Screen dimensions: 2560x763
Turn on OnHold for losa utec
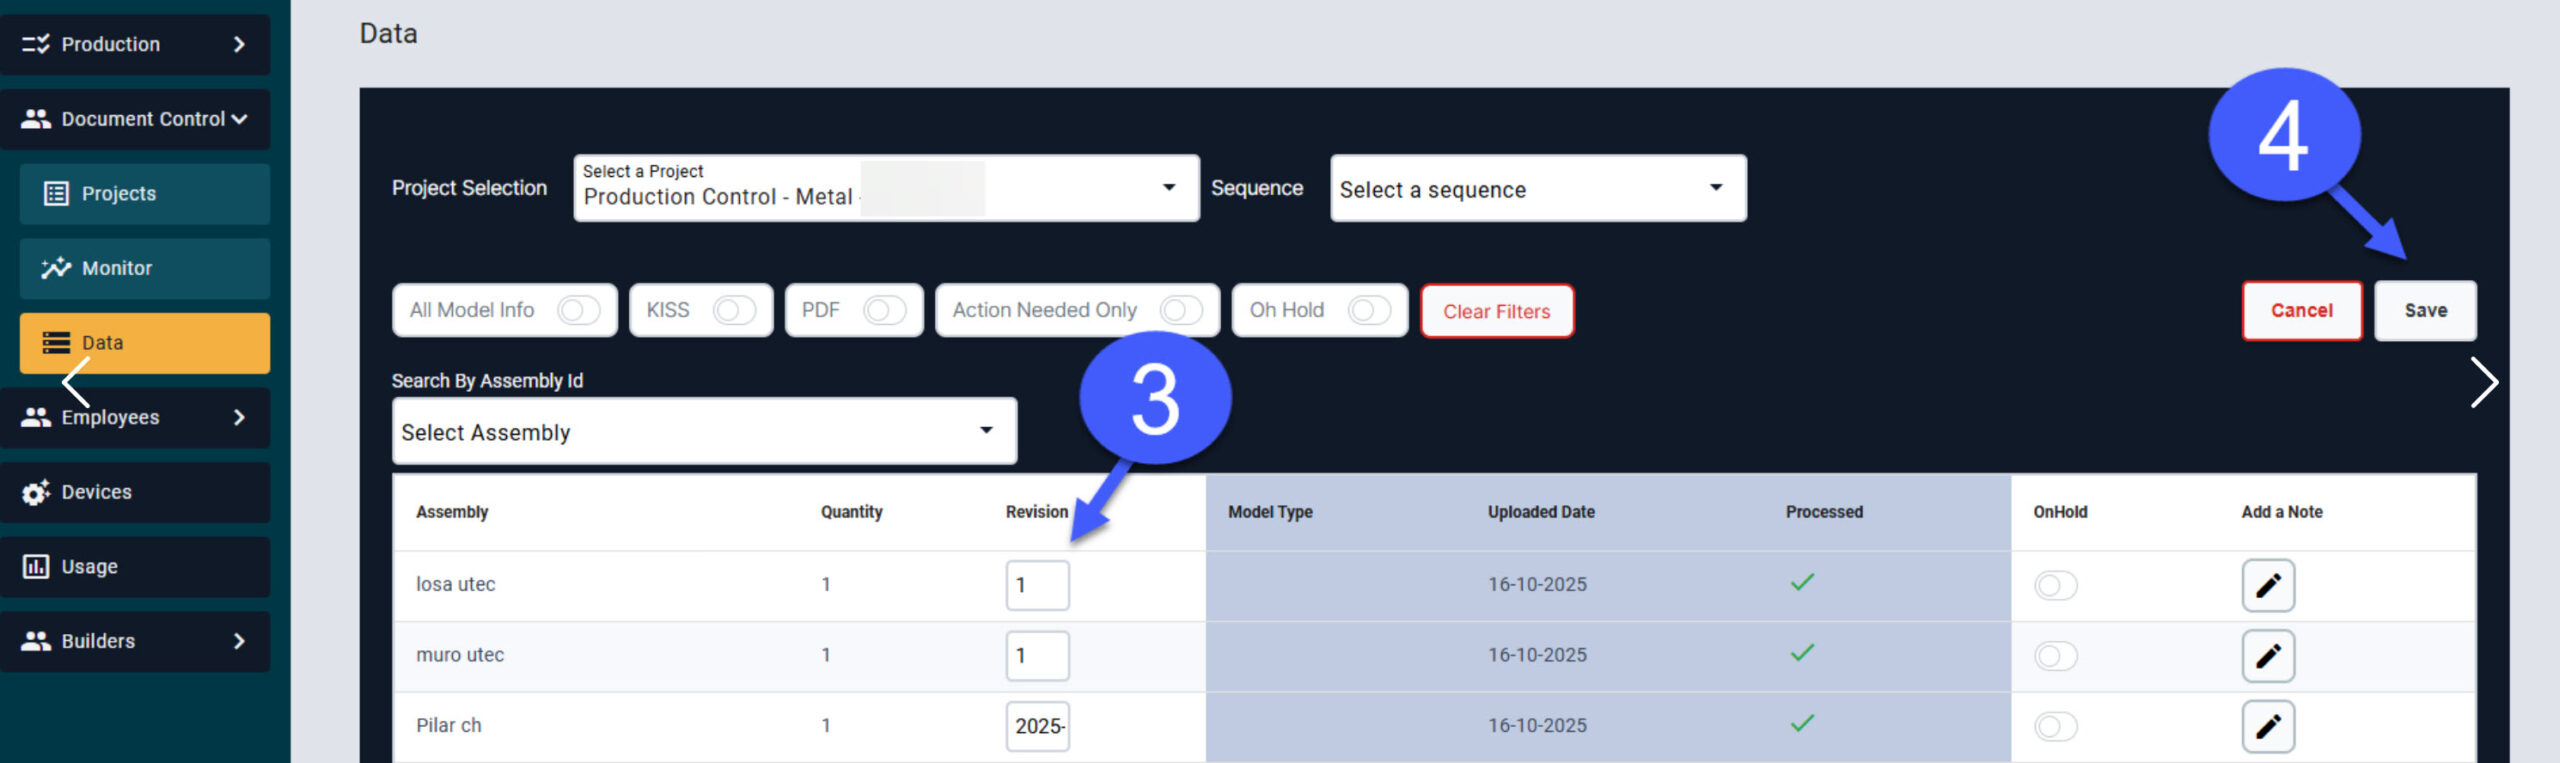pyautogui.click(x=2055, y=585)
